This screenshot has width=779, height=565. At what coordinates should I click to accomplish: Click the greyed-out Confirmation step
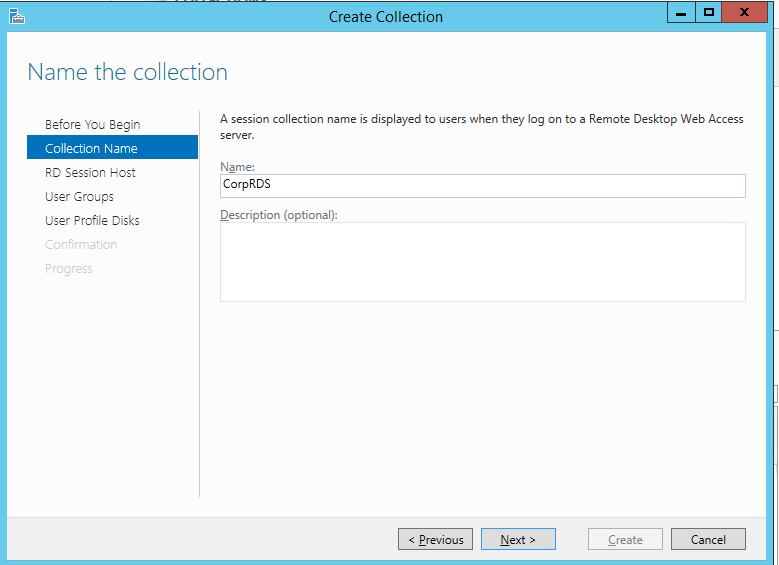click(x=81, y=244)
